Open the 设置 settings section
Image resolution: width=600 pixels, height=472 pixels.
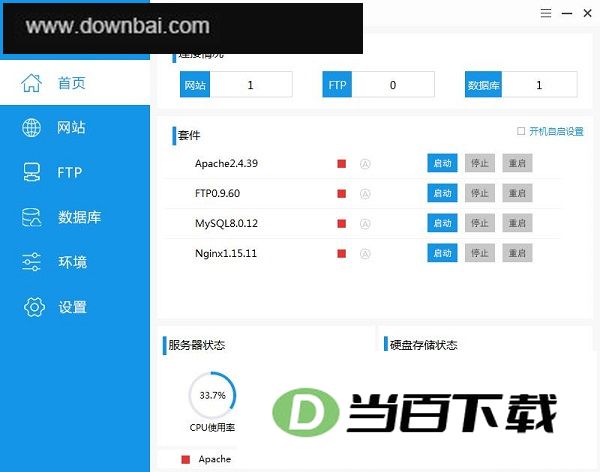[75, 307]
